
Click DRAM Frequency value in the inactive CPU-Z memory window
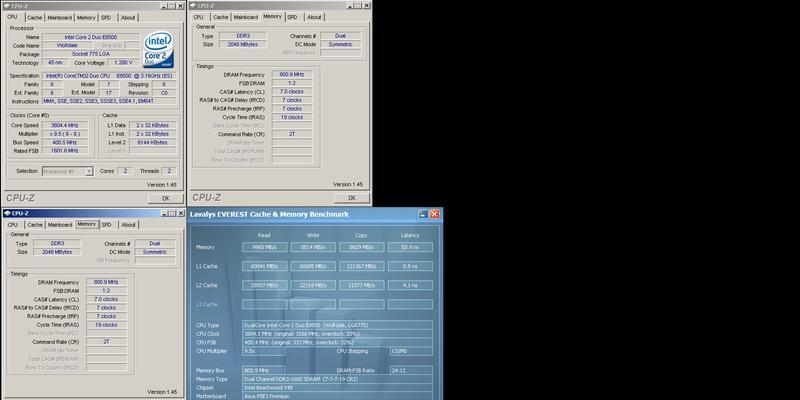[x=292, y=74]
